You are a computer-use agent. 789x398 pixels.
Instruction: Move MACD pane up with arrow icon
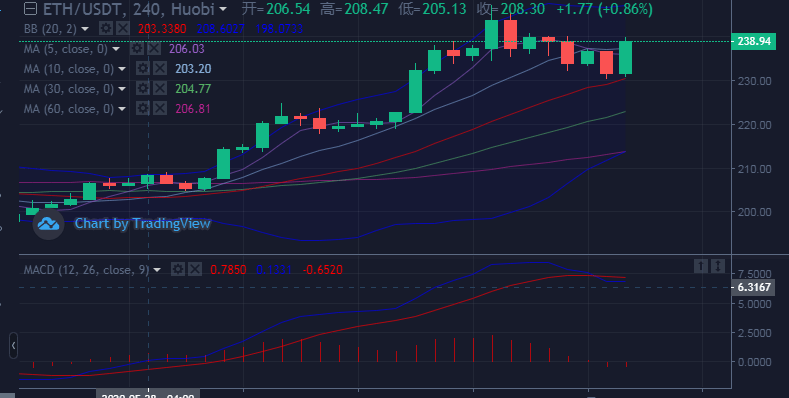click(x=700, y=266)
